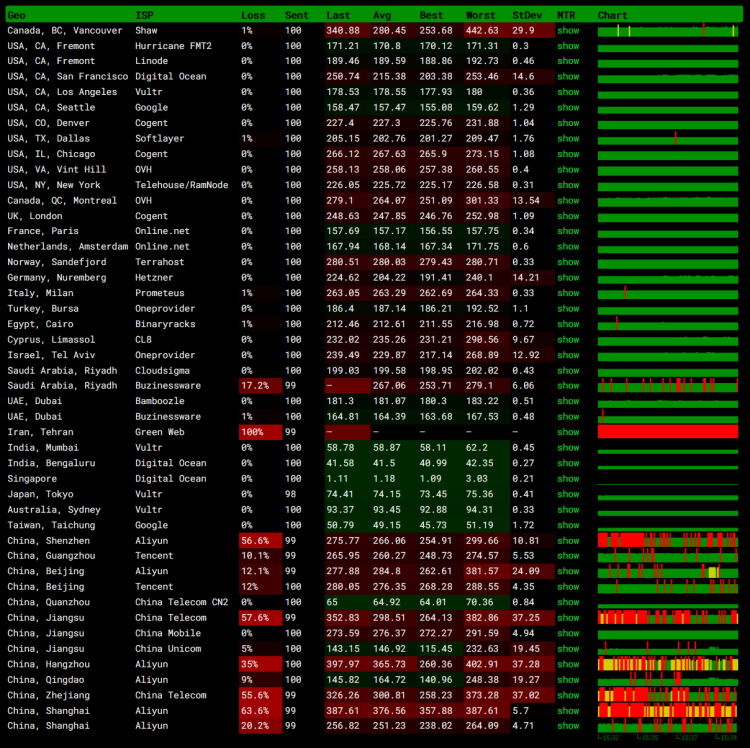Click the solid red chart for Iran Tehran
This screenshot has height=748, width=750.
(667, 432)
